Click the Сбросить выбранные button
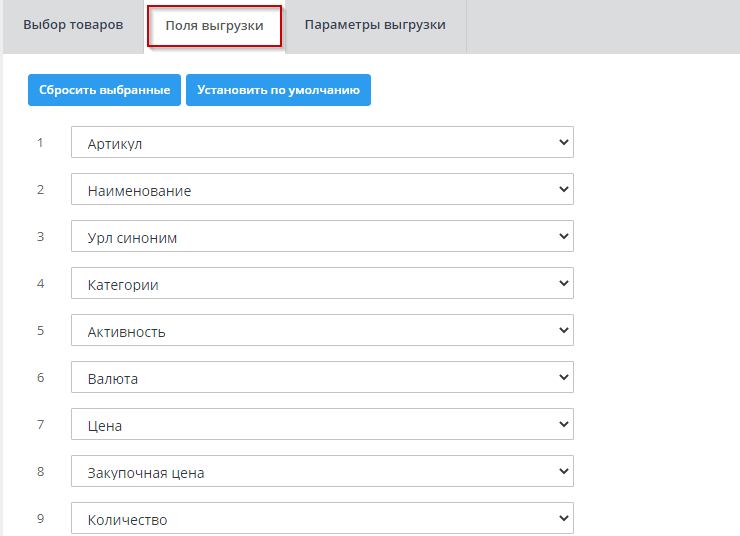Image resolution: width=740 pixels, height=536 pixels. coord(104,90)
